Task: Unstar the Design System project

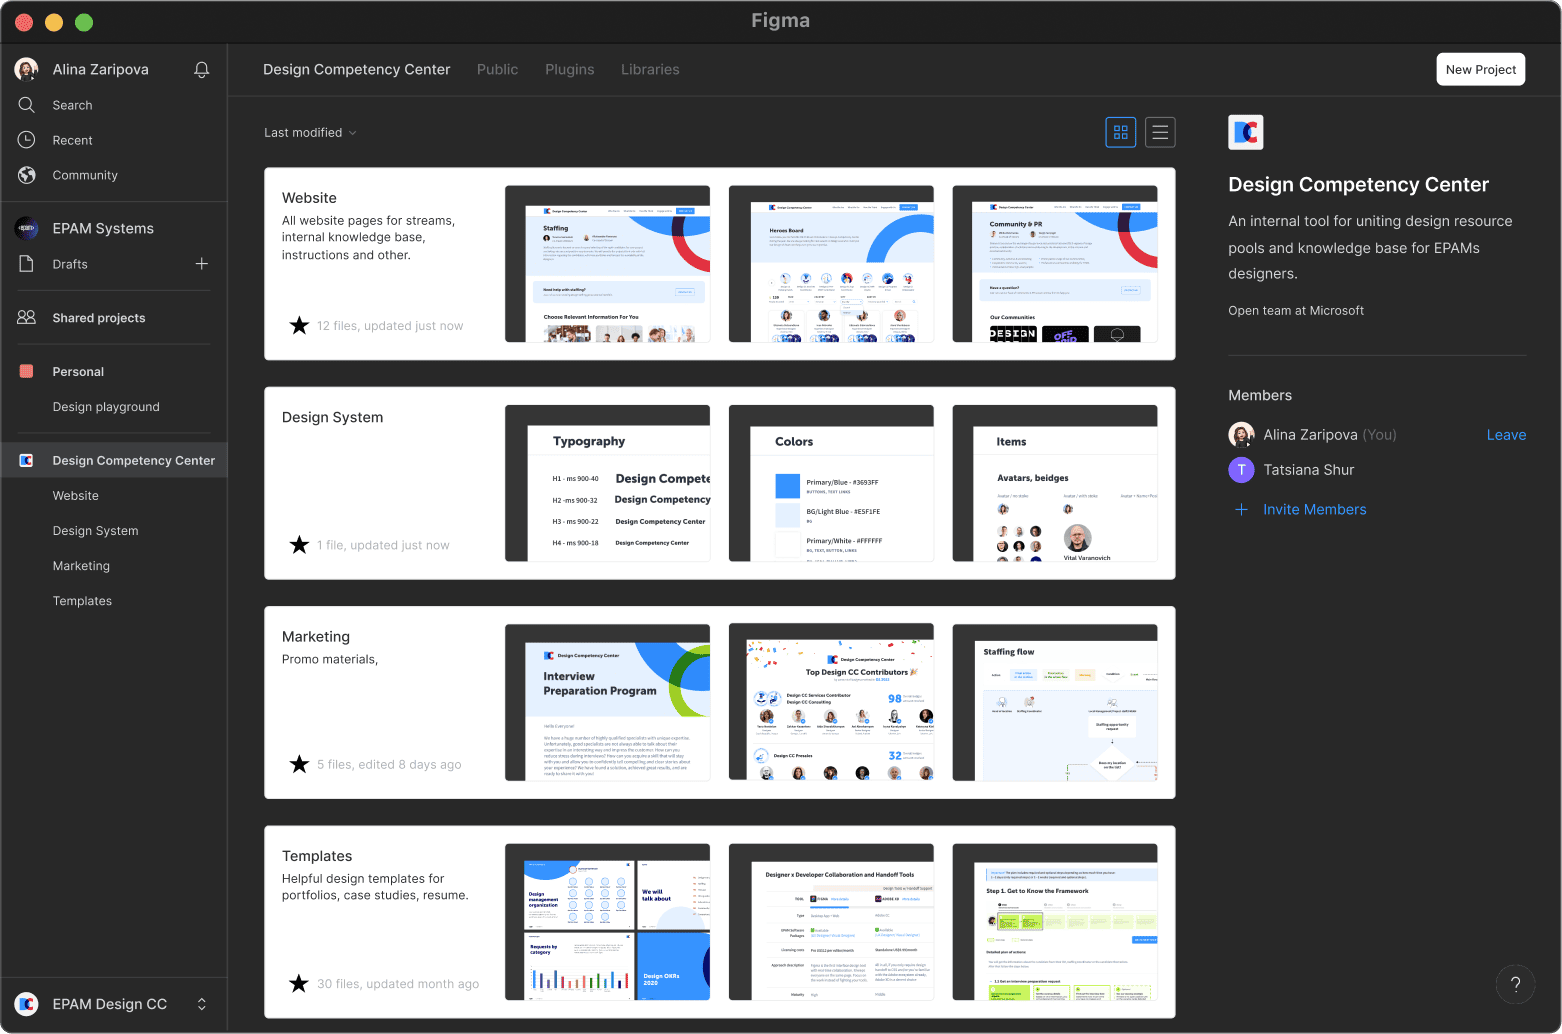Action: click(299, 545)
